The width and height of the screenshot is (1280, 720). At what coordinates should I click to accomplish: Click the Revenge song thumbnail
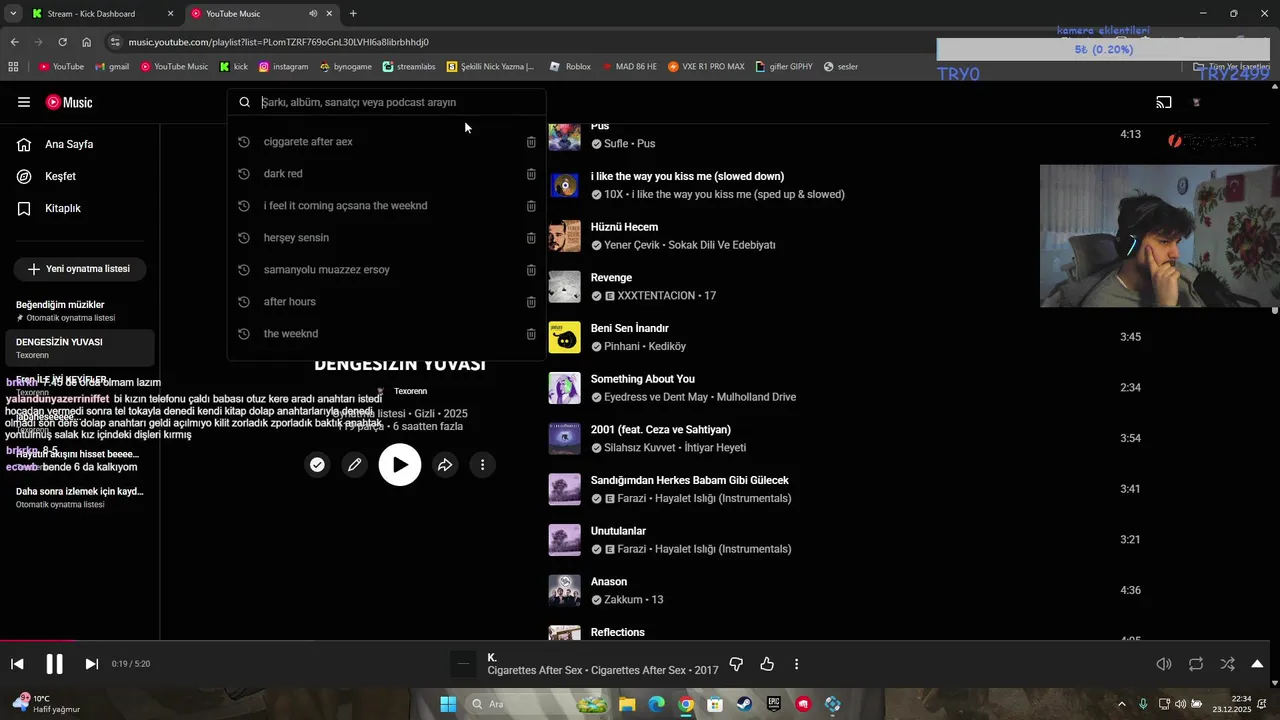coord(565,287)
